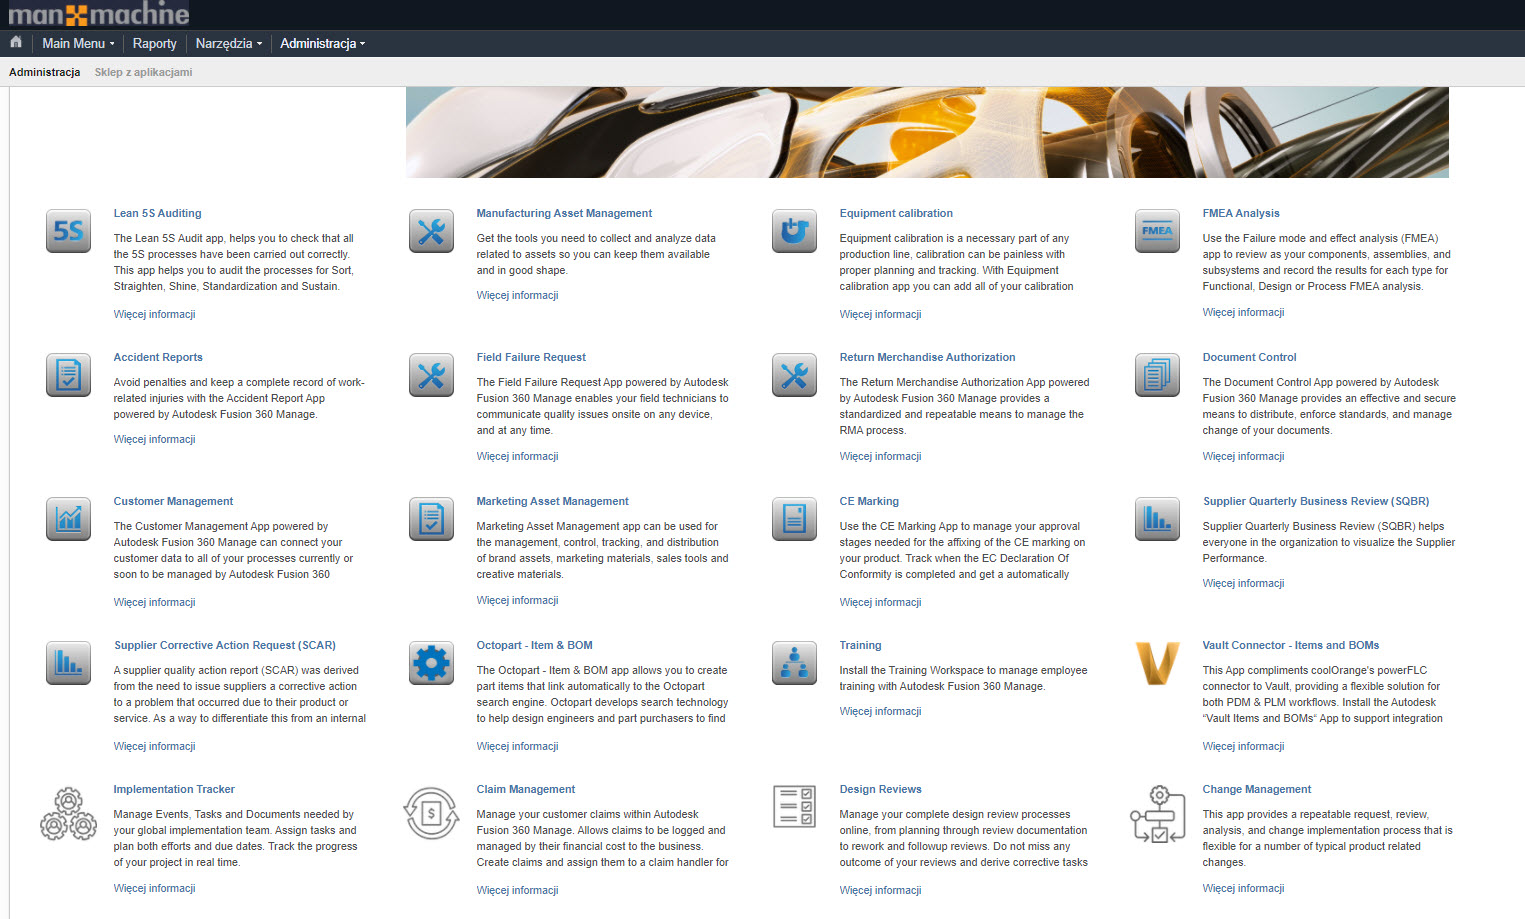Click the Design Reviews checklist icon

794,806
